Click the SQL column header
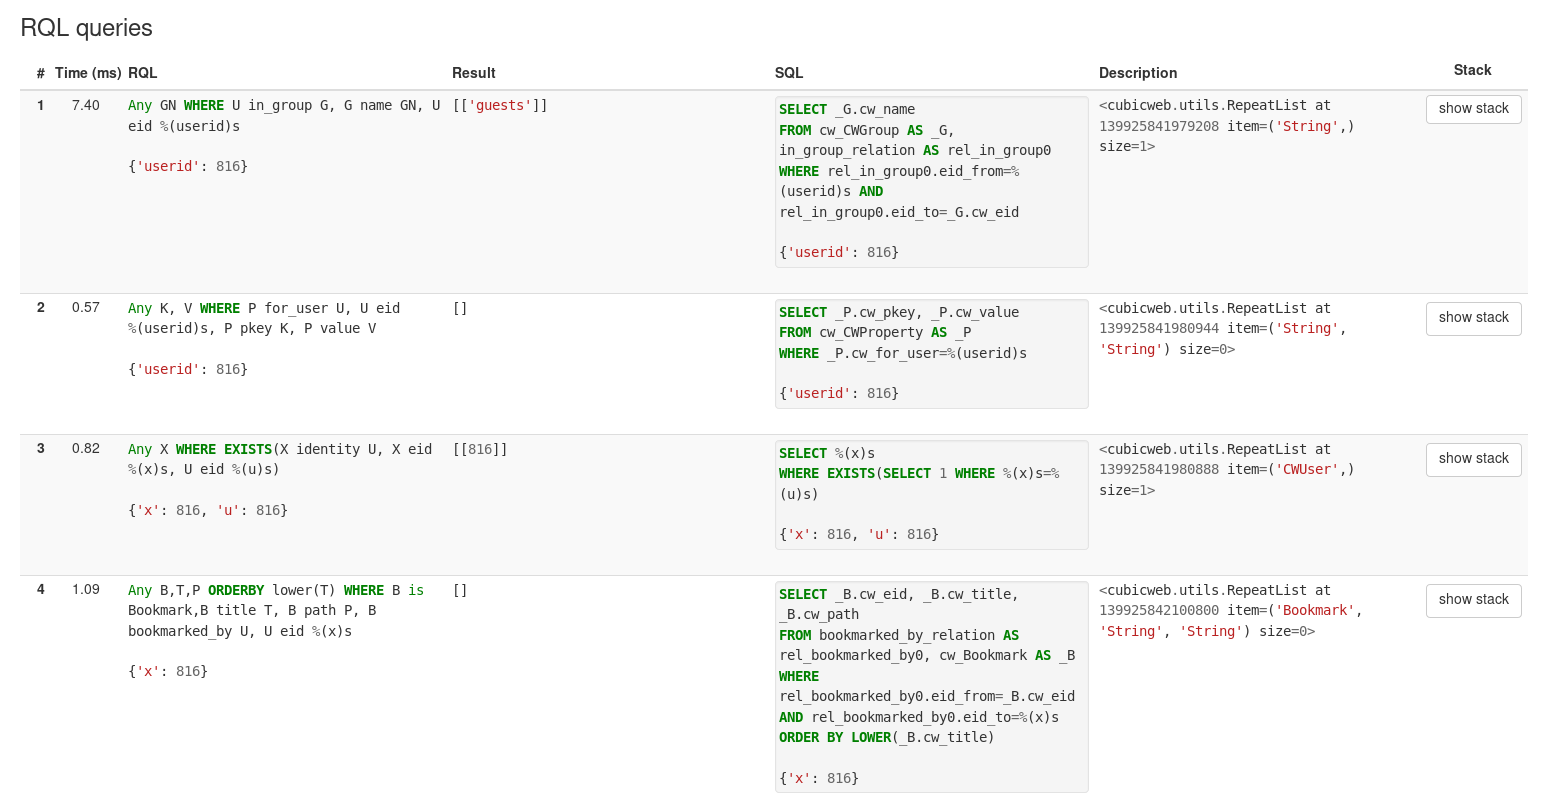The height and width of the screenshot is (811, 1552). point(789,73)
